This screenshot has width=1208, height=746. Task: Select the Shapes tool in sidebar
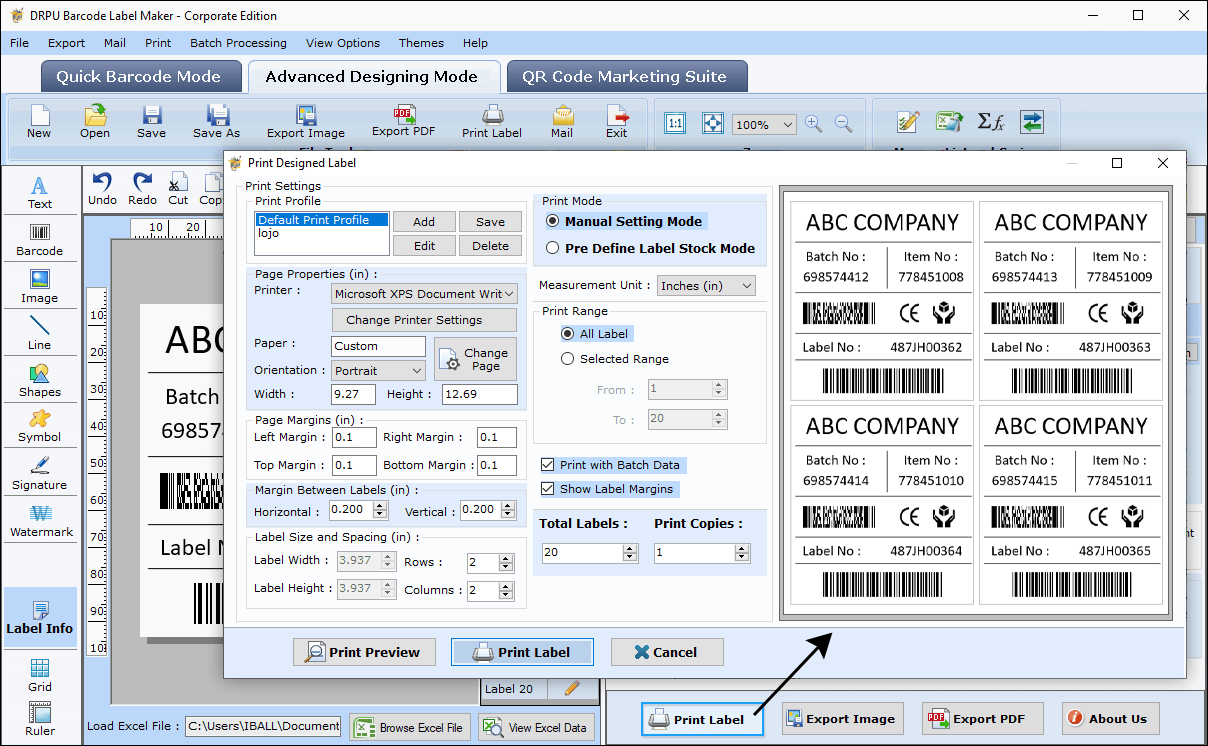(40, 380)
